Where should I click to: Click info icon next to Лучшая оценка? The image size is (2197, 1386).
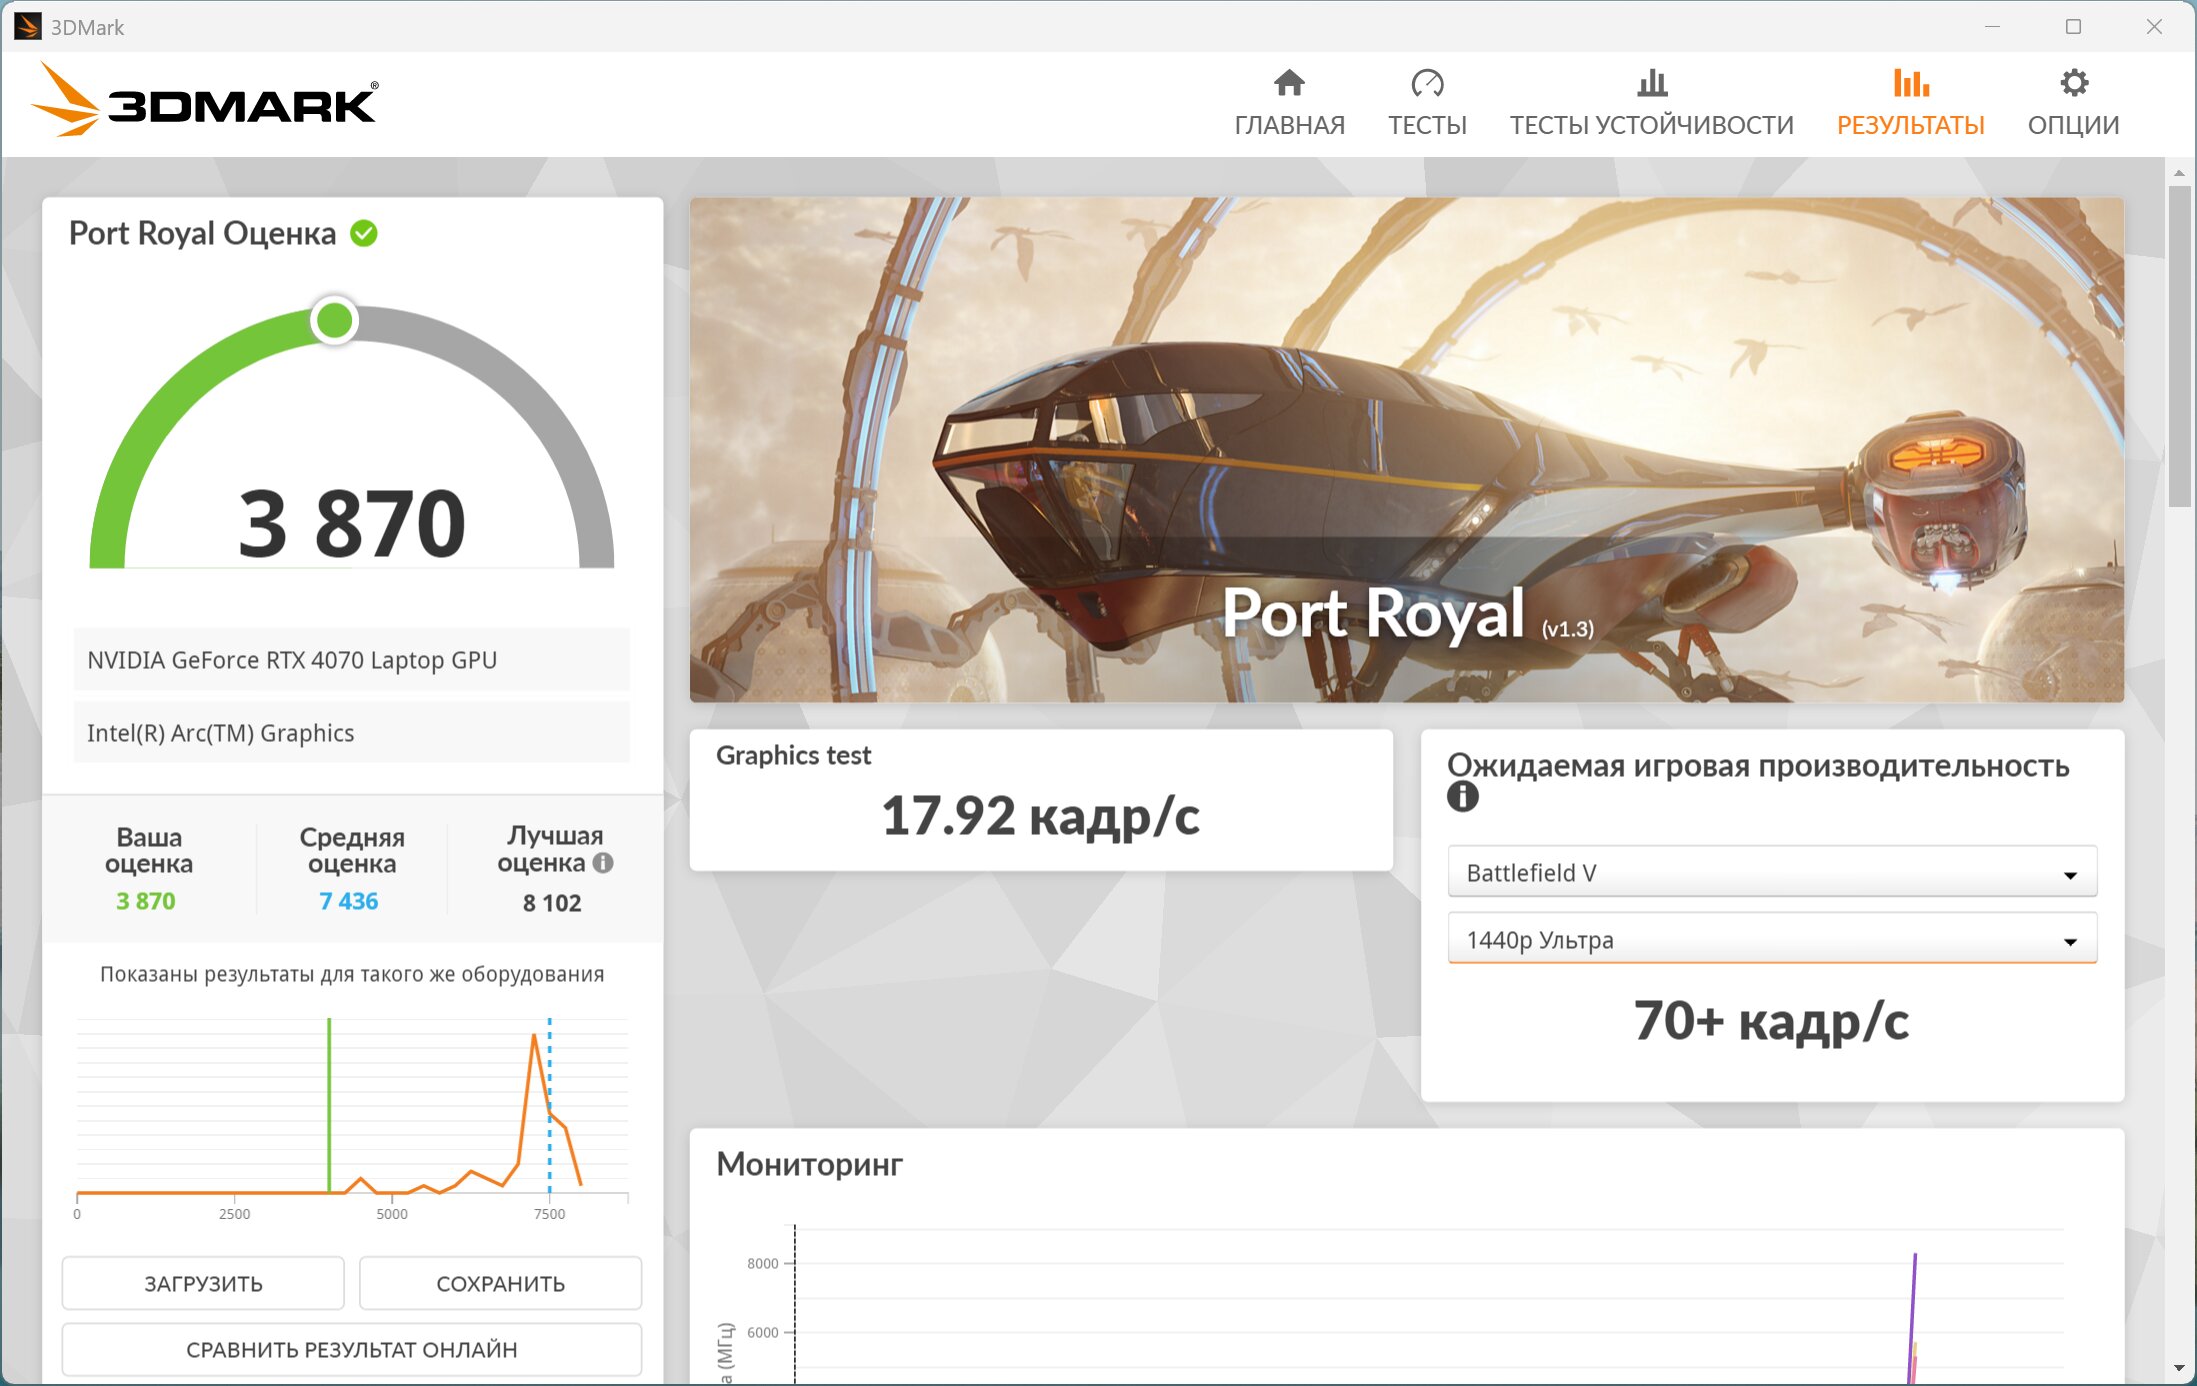603,863
